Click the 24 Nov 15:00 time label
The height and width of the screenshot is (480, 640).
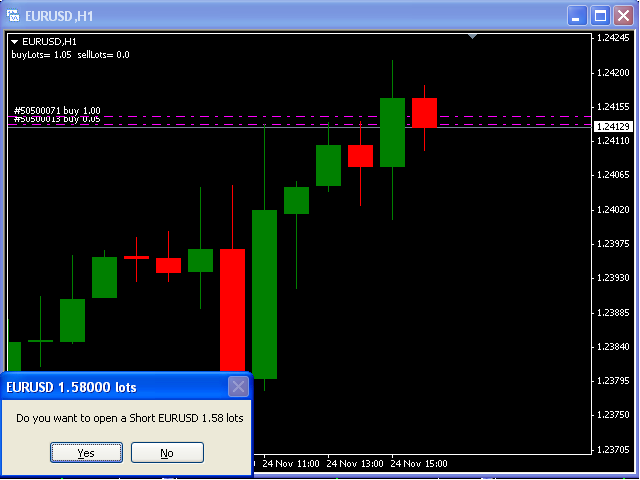pos(419,464)
